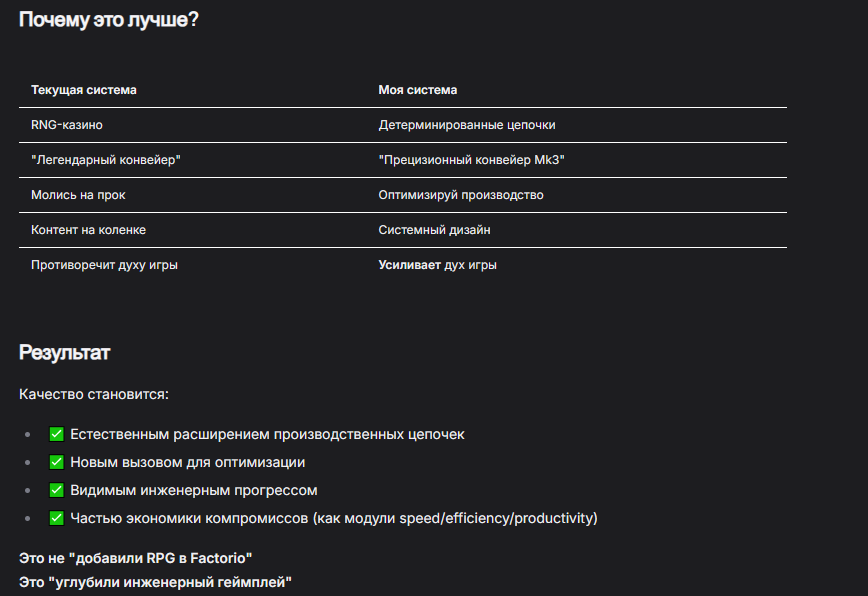Screen dimensions: 868x596
Task: Click the Качество становится: paragraph
Action: (x=94, y=394)
